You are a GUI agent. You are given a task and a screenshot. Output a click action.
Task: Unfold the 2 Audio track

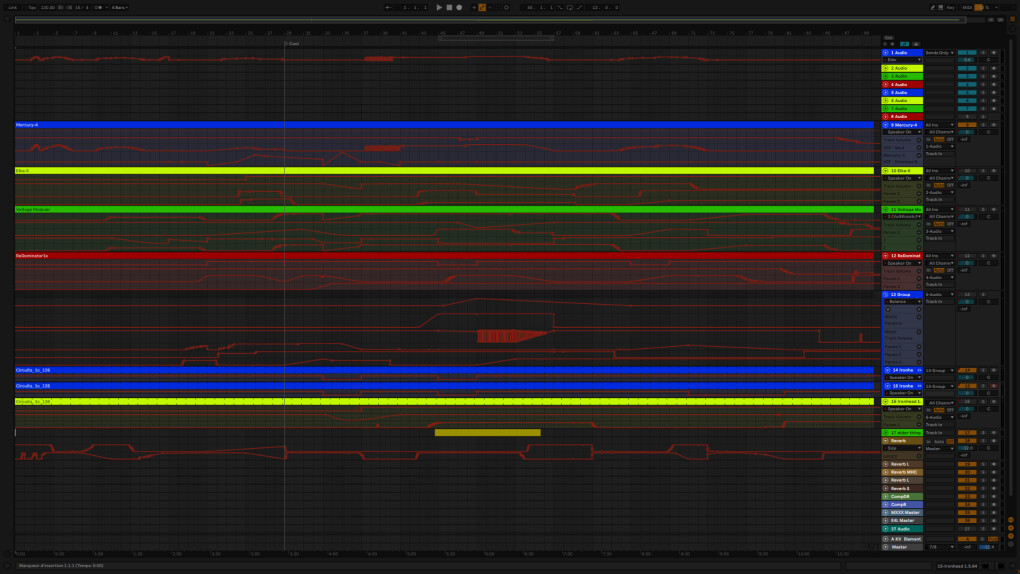tap(885, 68)
